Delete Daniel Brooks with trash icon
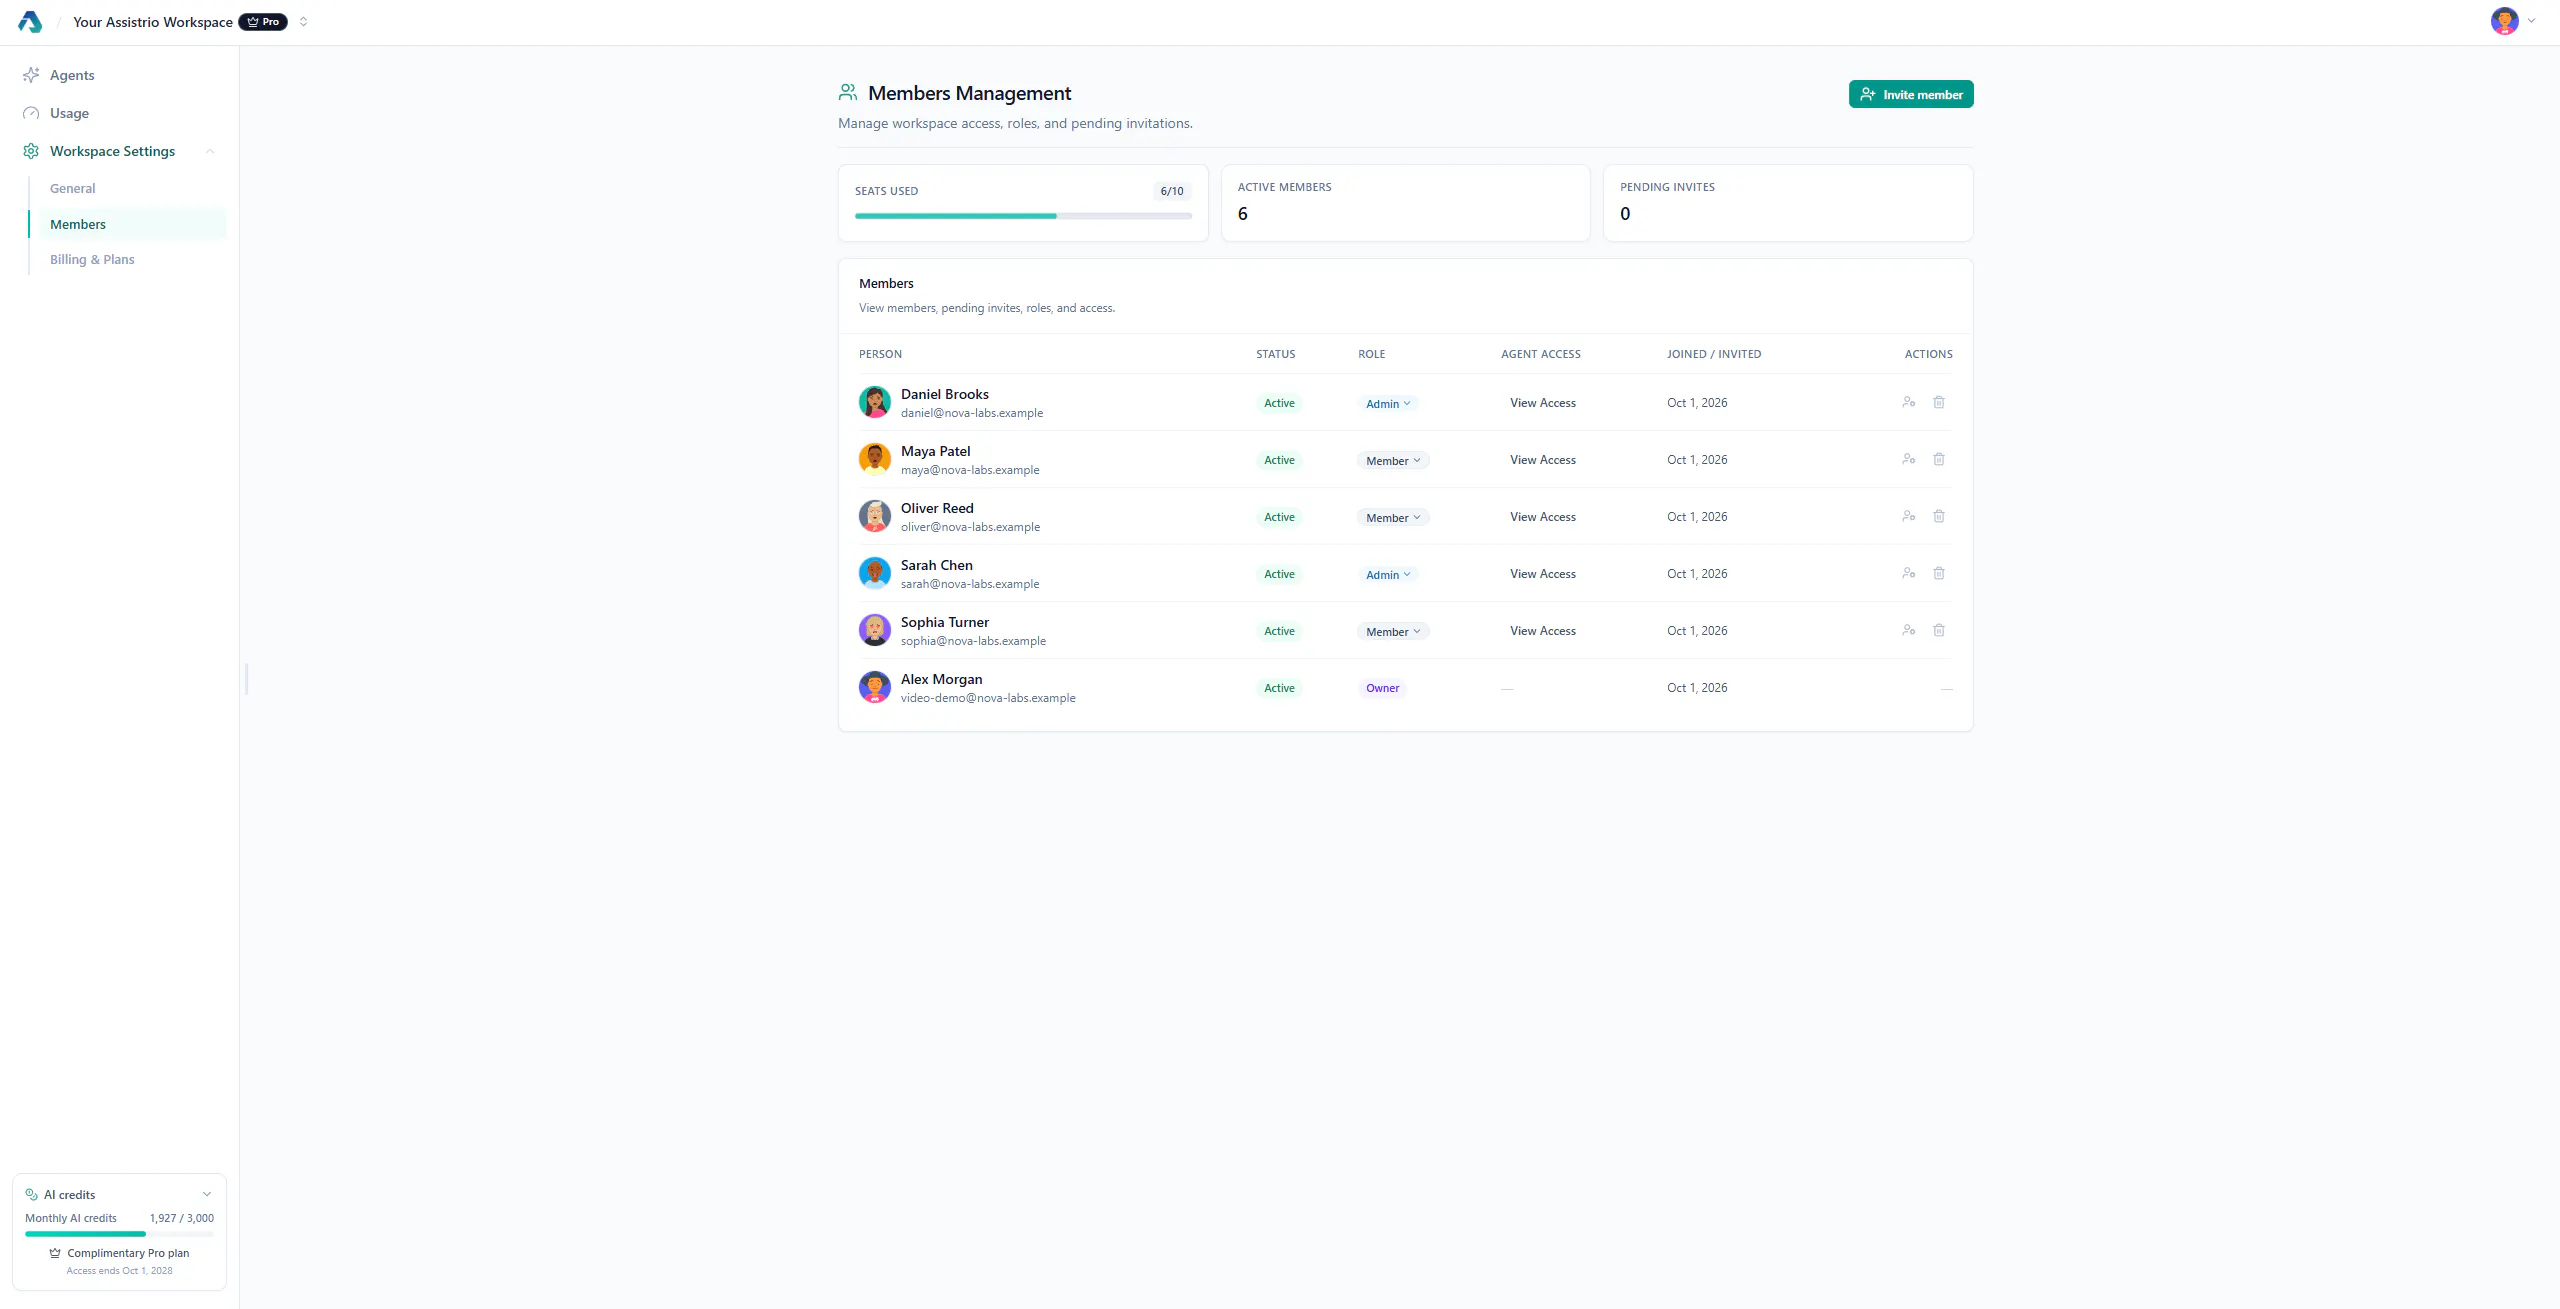Screen dimensions: 2560x1309 (x=1939, y=402)
